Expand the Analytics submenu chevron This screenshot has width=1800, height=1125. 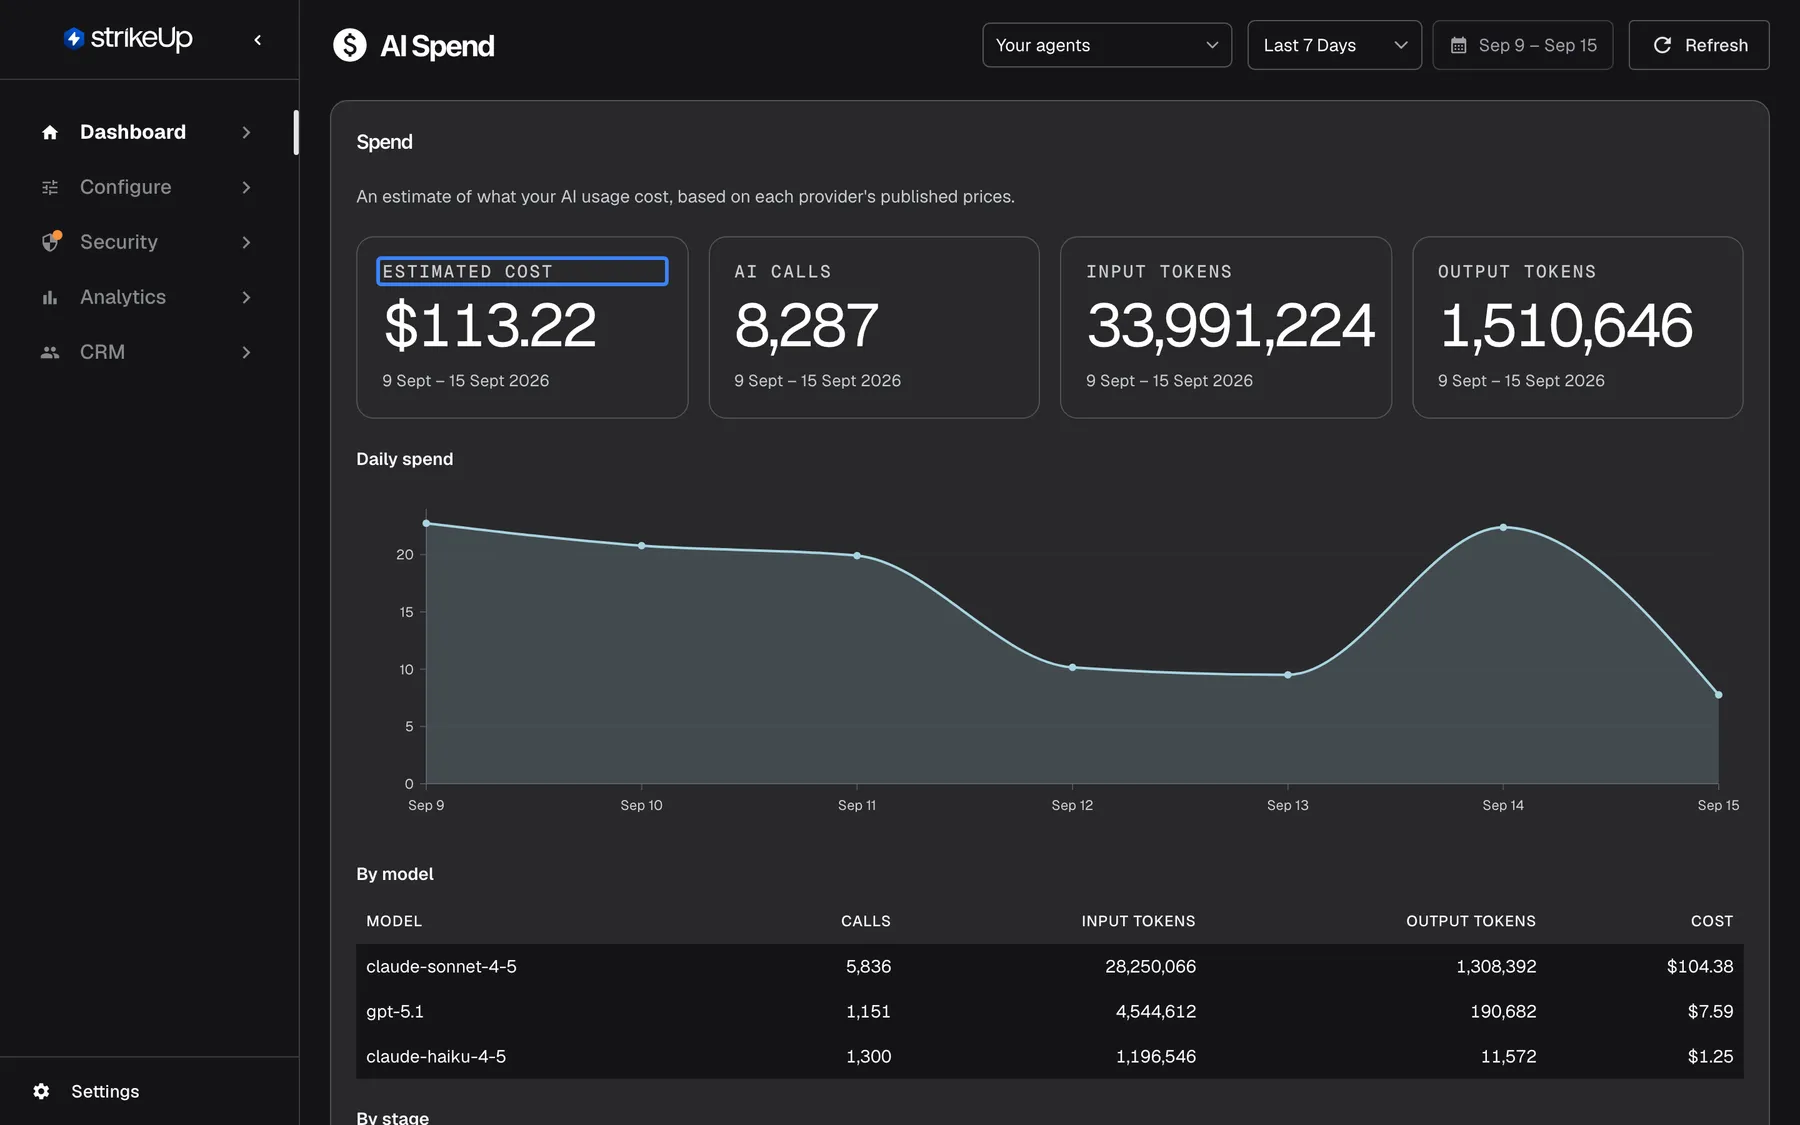click(x=246, y=297)
